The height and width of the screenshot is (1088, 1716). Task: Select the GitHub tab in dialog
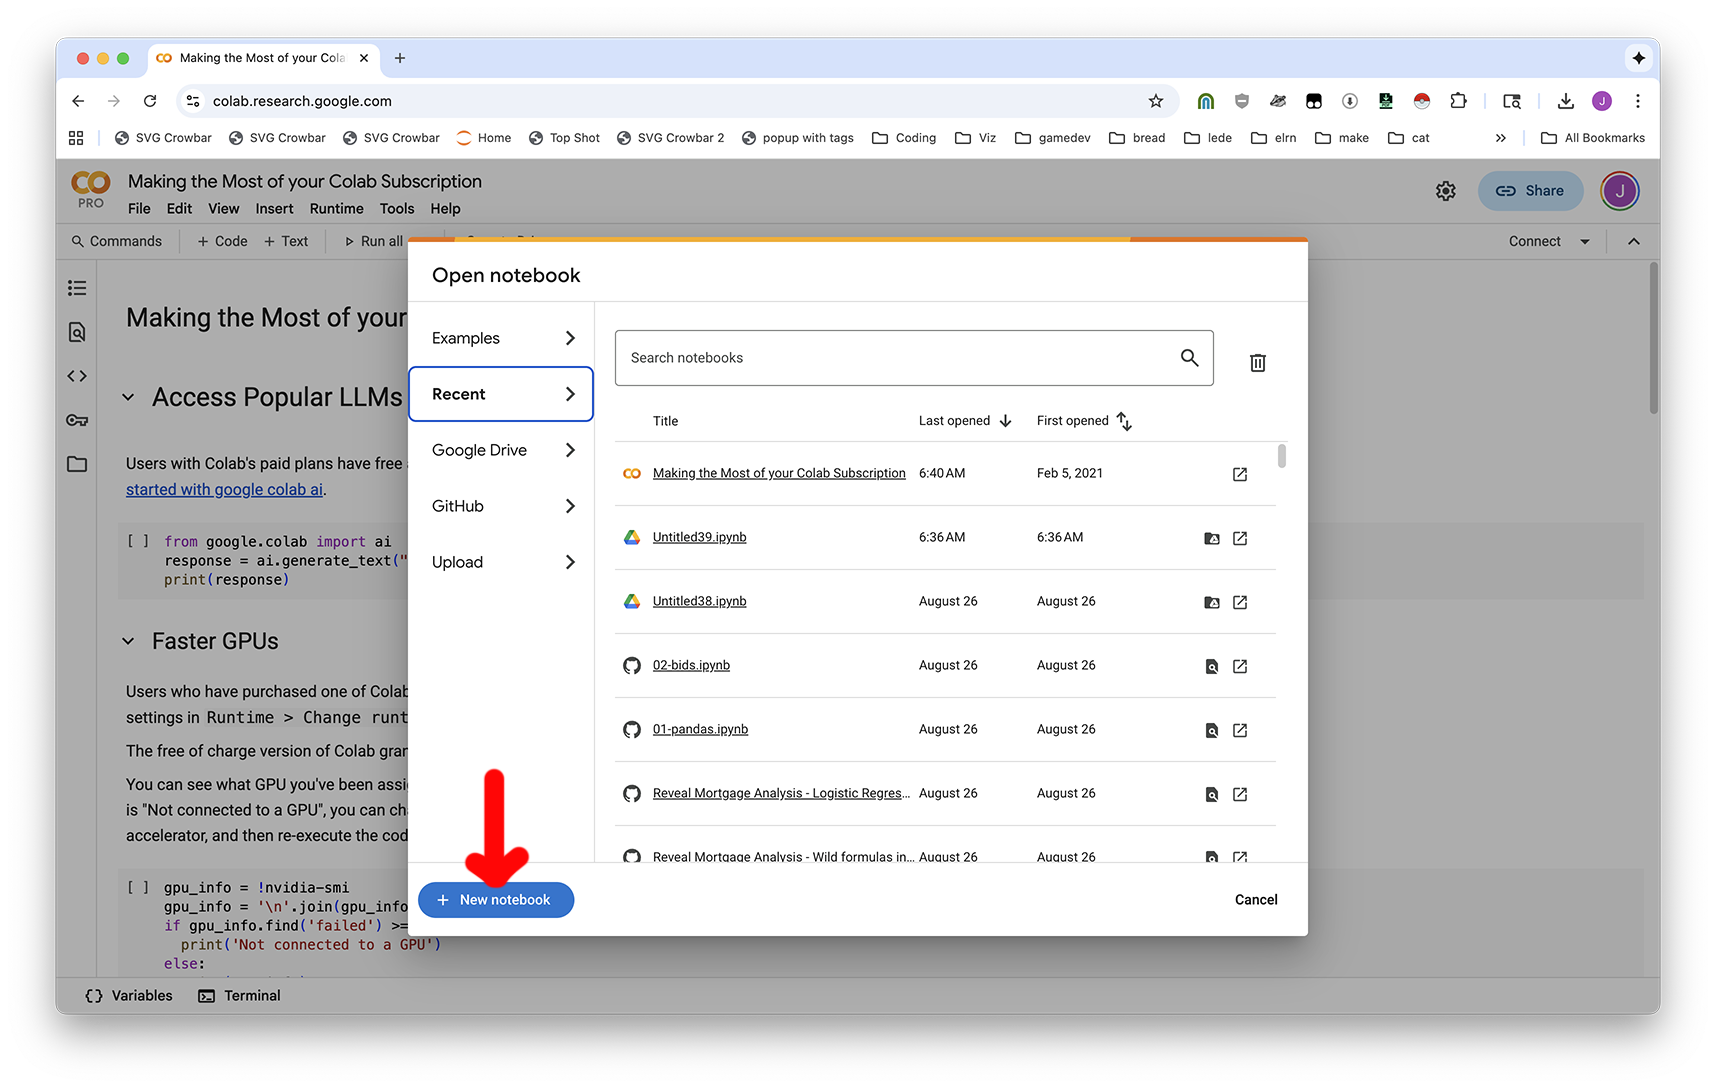(501, 506)
